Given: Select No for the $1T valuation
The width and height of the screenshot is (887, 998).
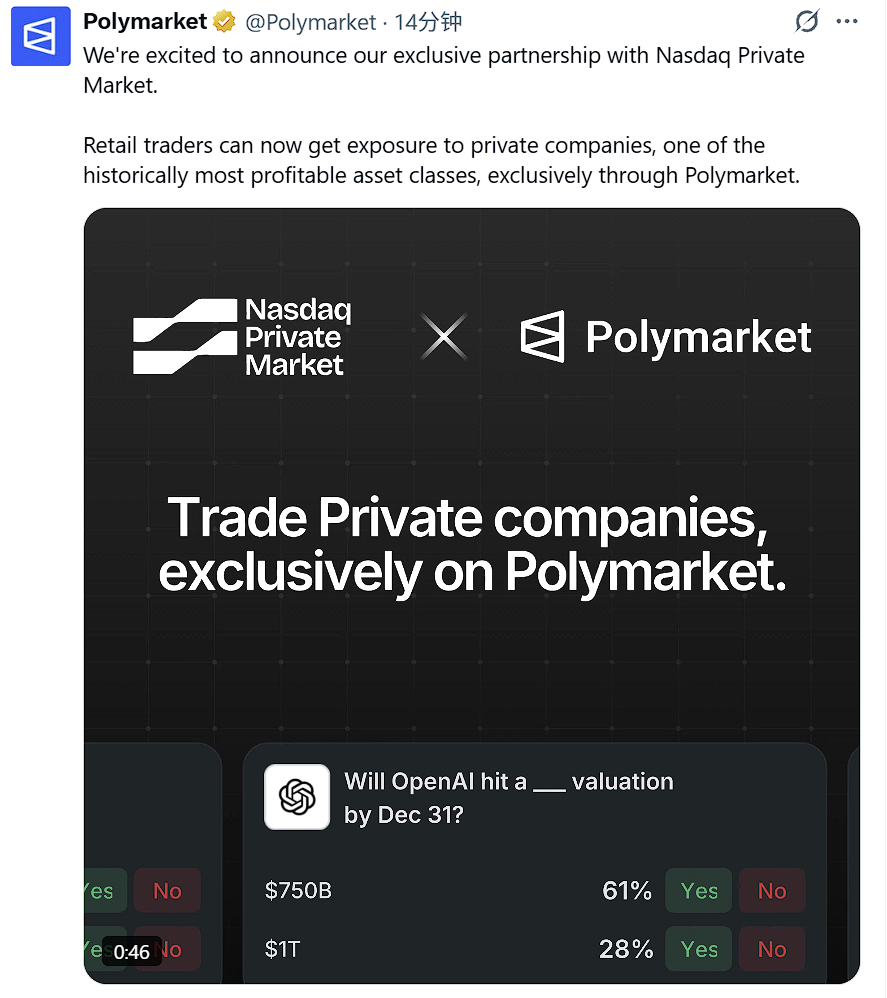Looking at the screenshot, I should click(x=772, y=949).
